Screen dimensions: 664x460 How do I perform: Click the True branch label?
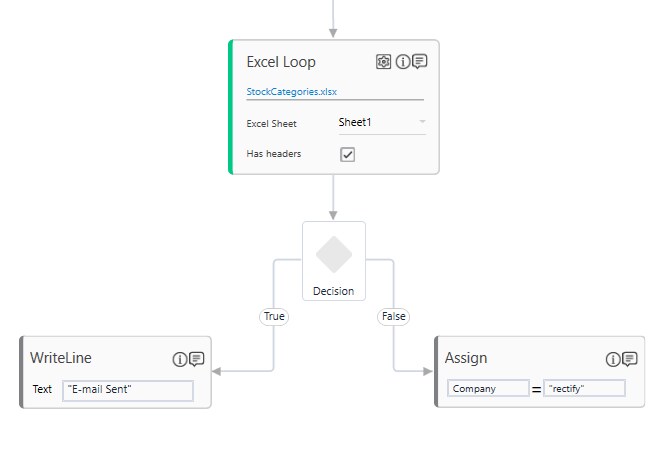[274, 316]
